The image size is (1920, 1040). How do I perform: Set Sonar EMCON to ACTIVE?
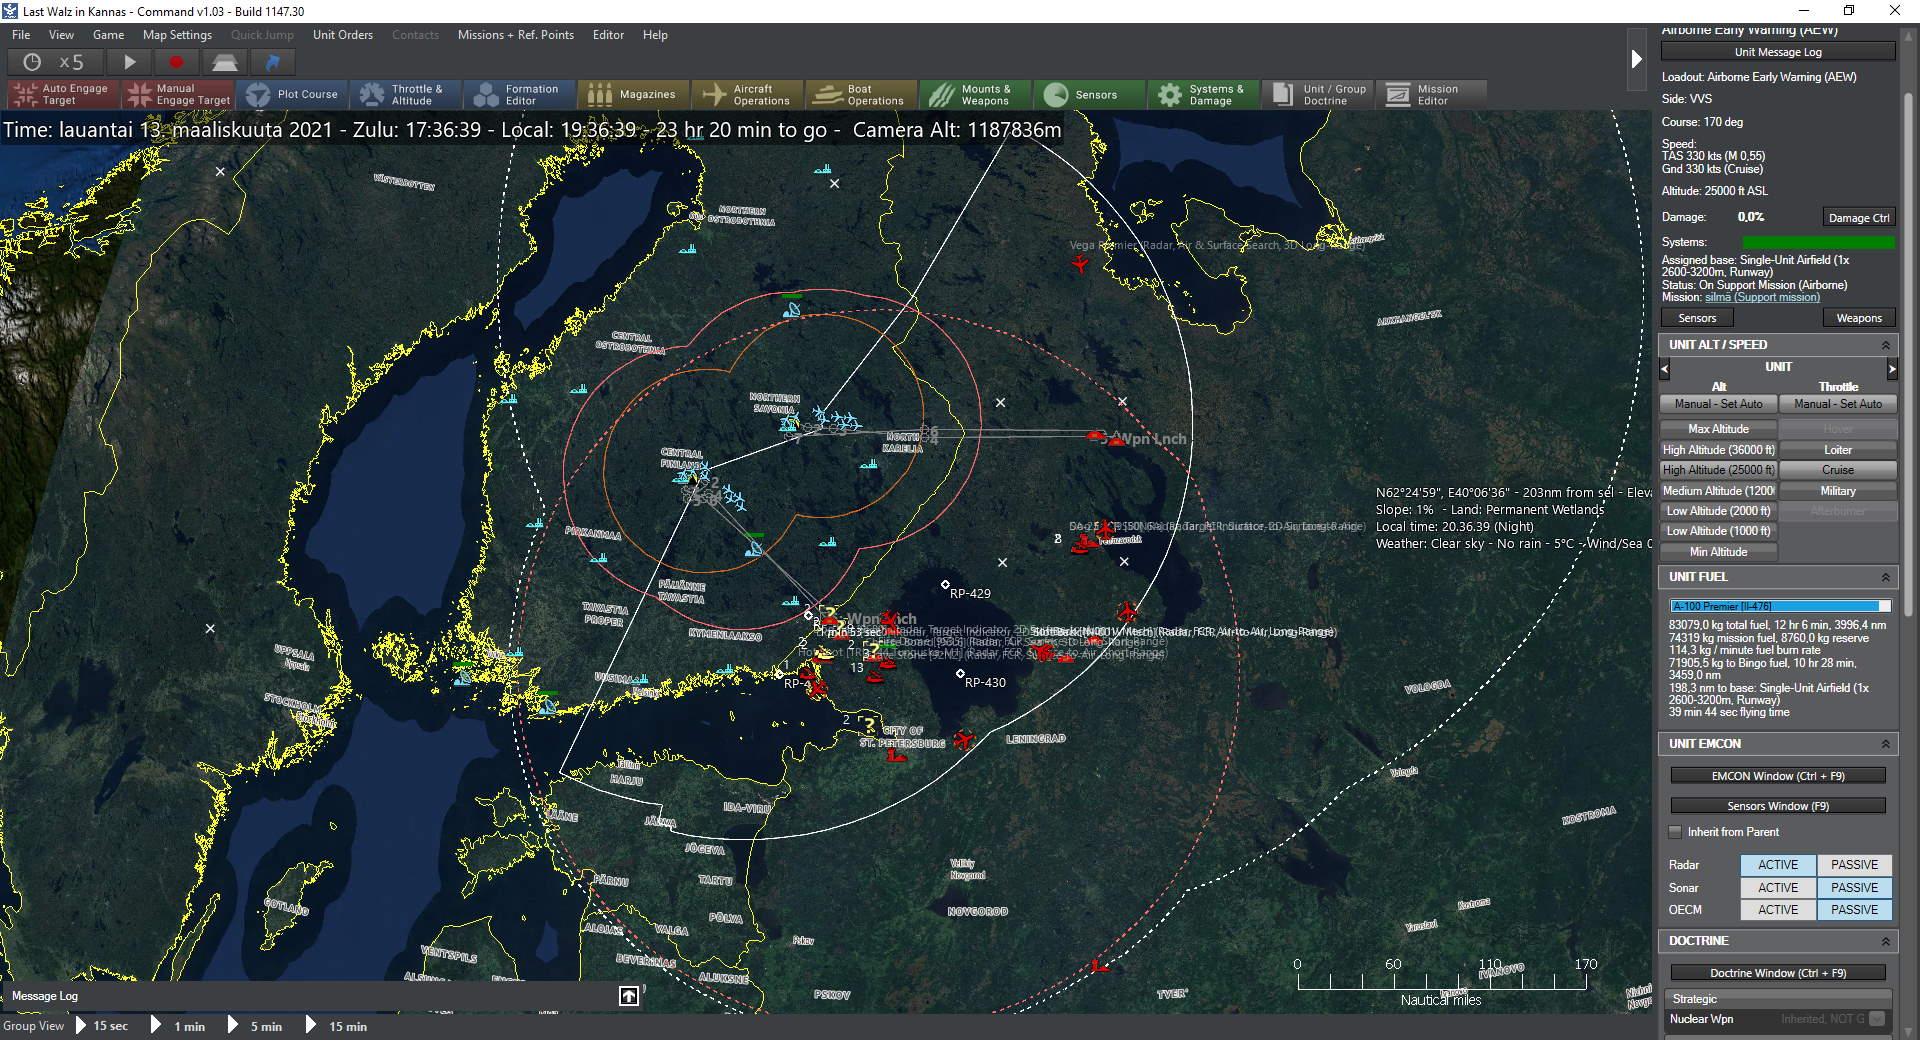(1777, 888)
